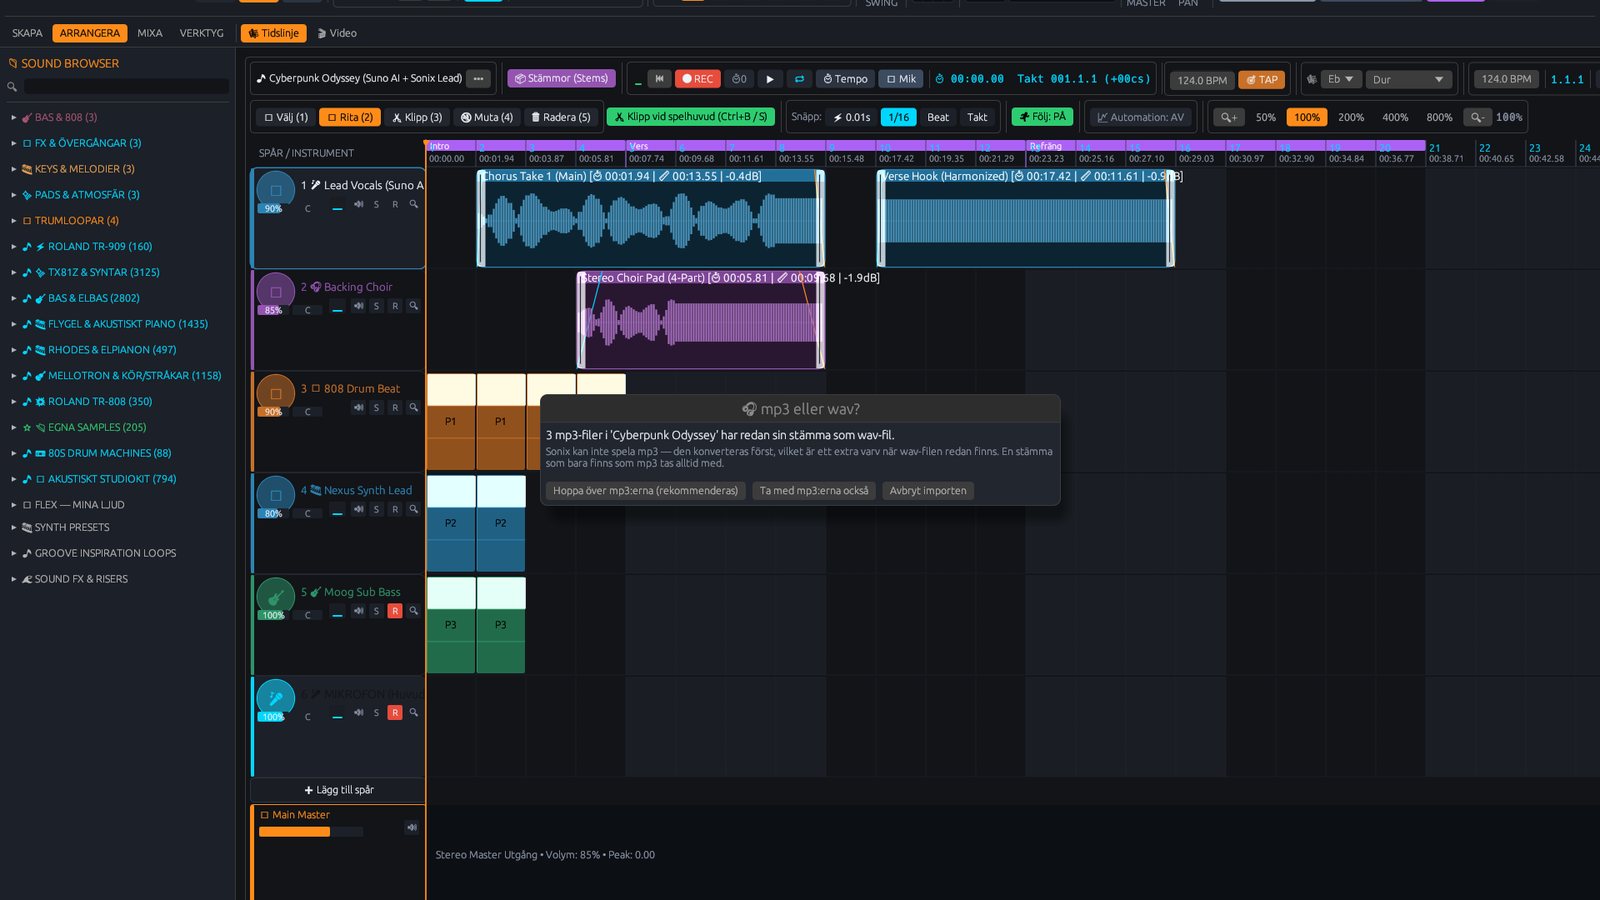The width and height of the screenshot is (1600, 900).
Task: Click the Moog Sub Bass guitar avatar
Action: point(275,597)
